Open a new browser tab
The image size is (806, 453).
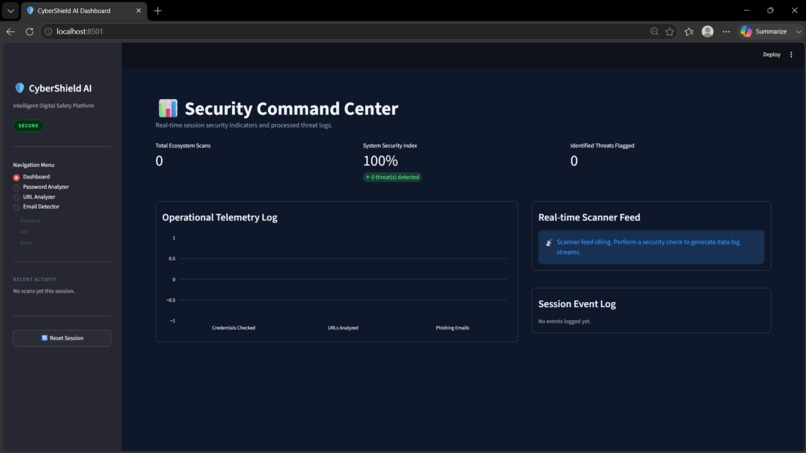pos(158,10)
